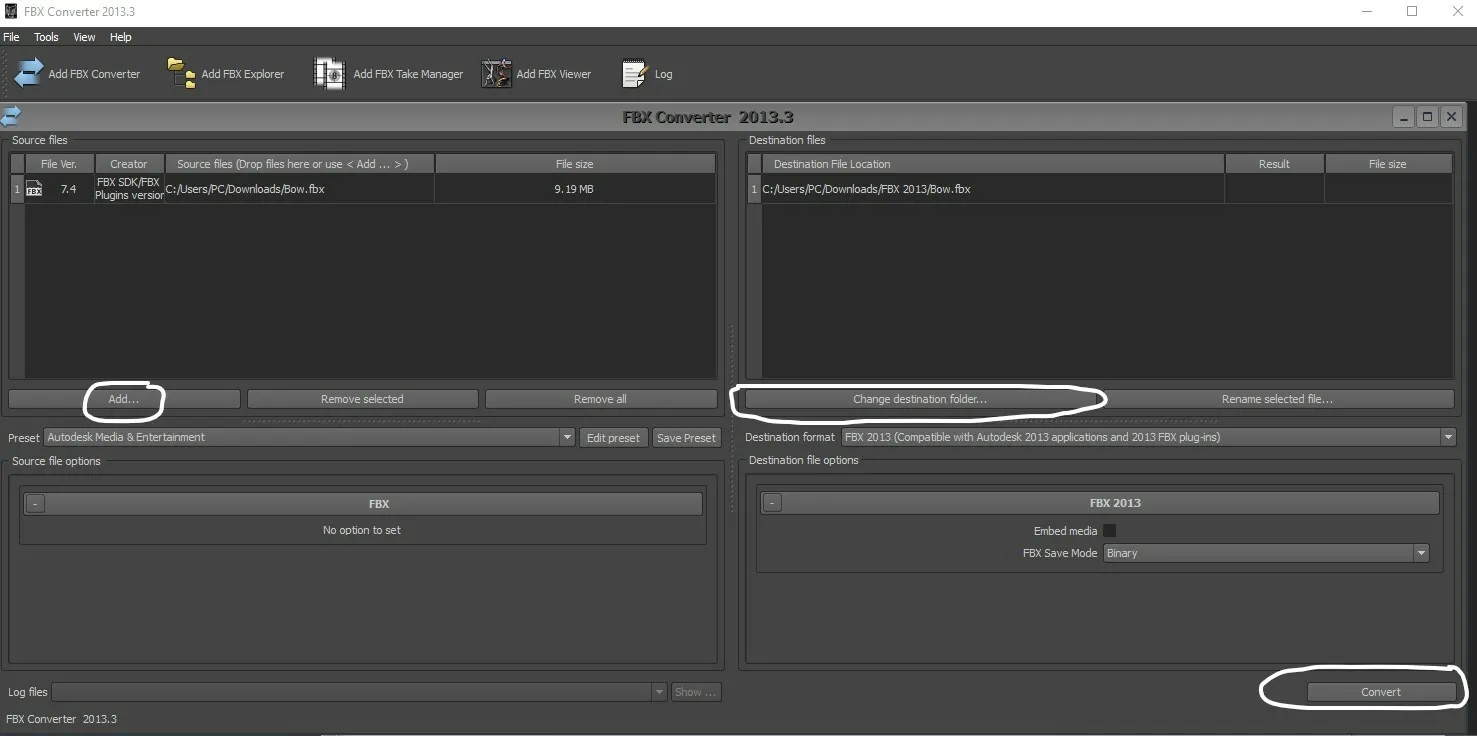Minimize the inner FBX Converter panel
1477x736 pixels.
[1404, 117]
